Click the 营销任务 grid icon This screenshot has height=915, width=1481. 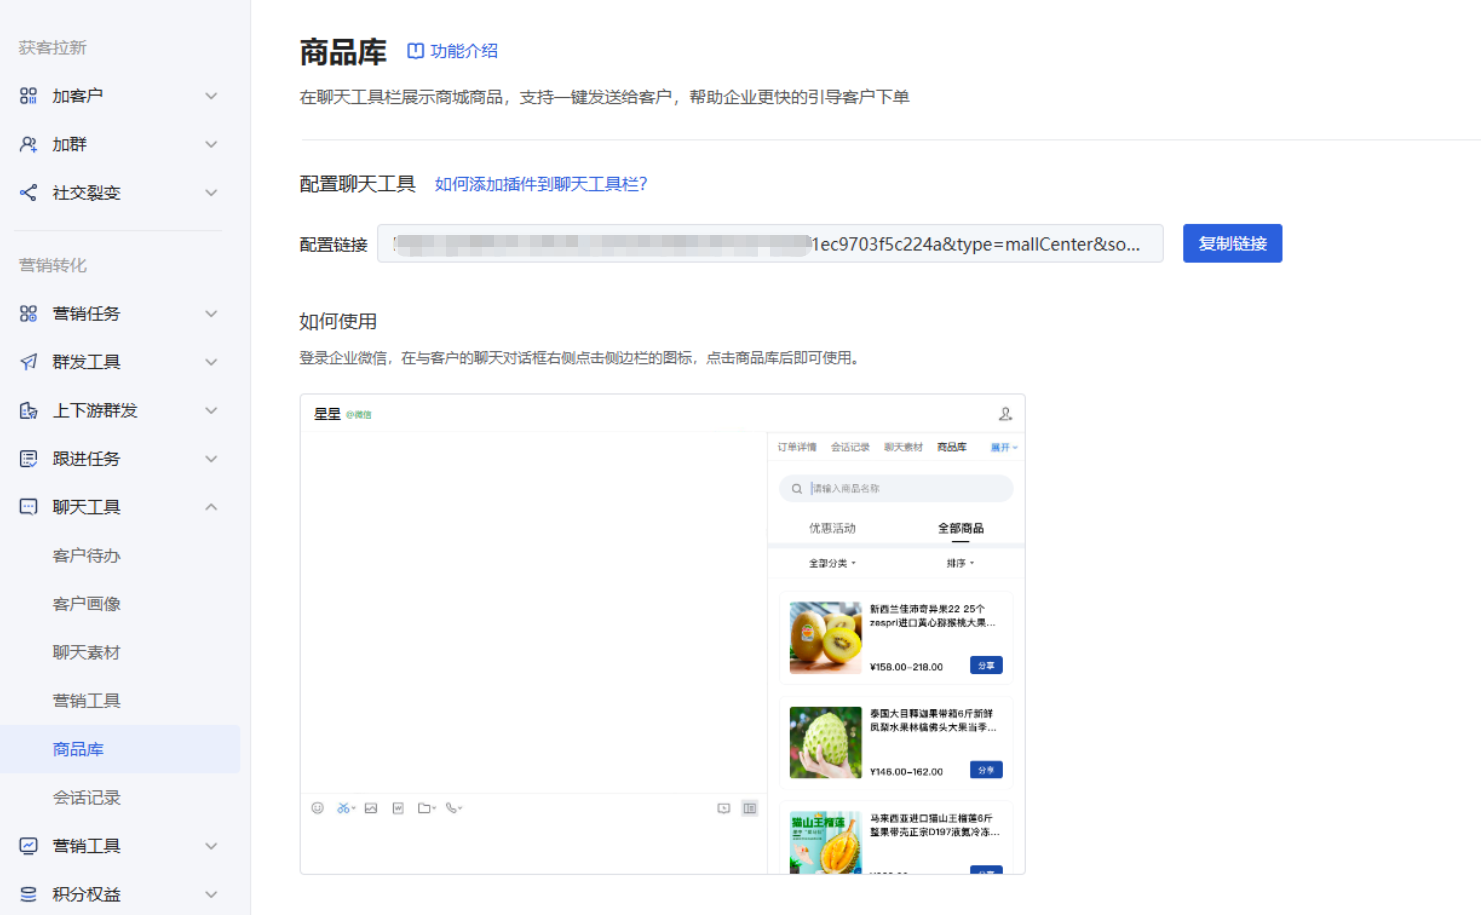(28, 314)
